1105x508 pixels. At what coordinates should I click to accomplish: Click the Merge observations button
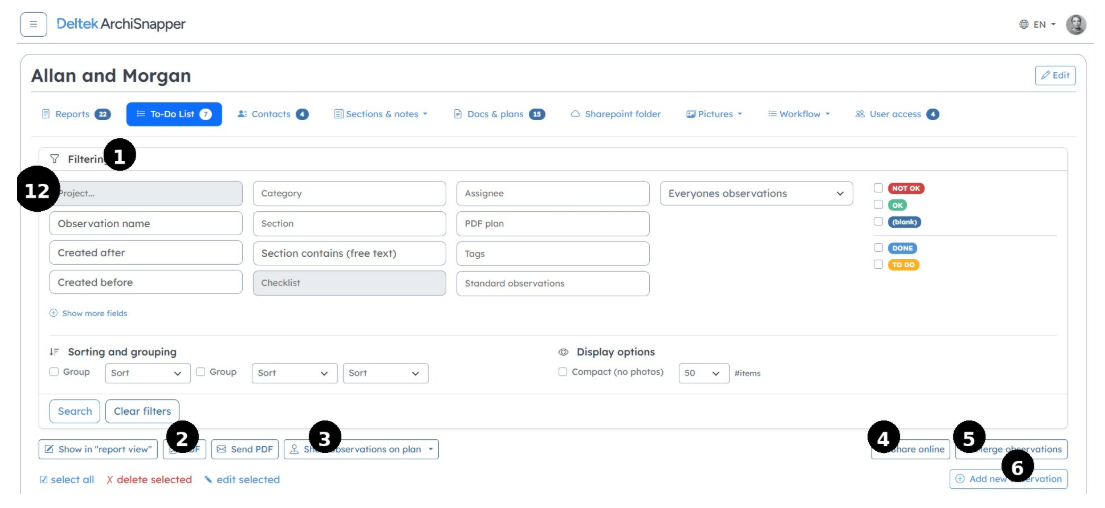point(1011,450)
